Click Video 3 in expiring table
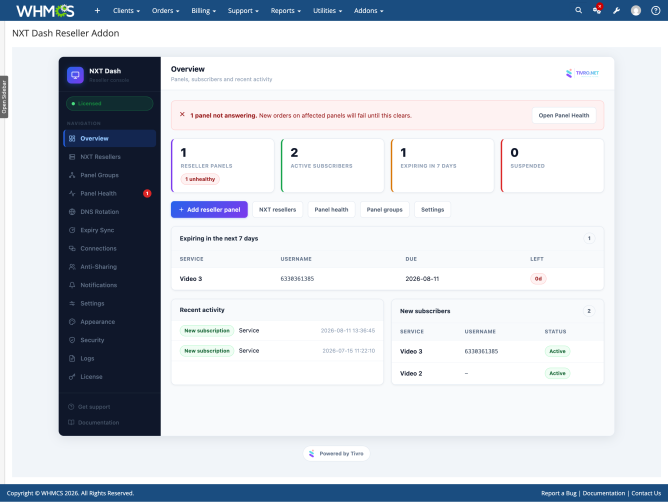The image size is (668, 502). click(x=191, y=279)
